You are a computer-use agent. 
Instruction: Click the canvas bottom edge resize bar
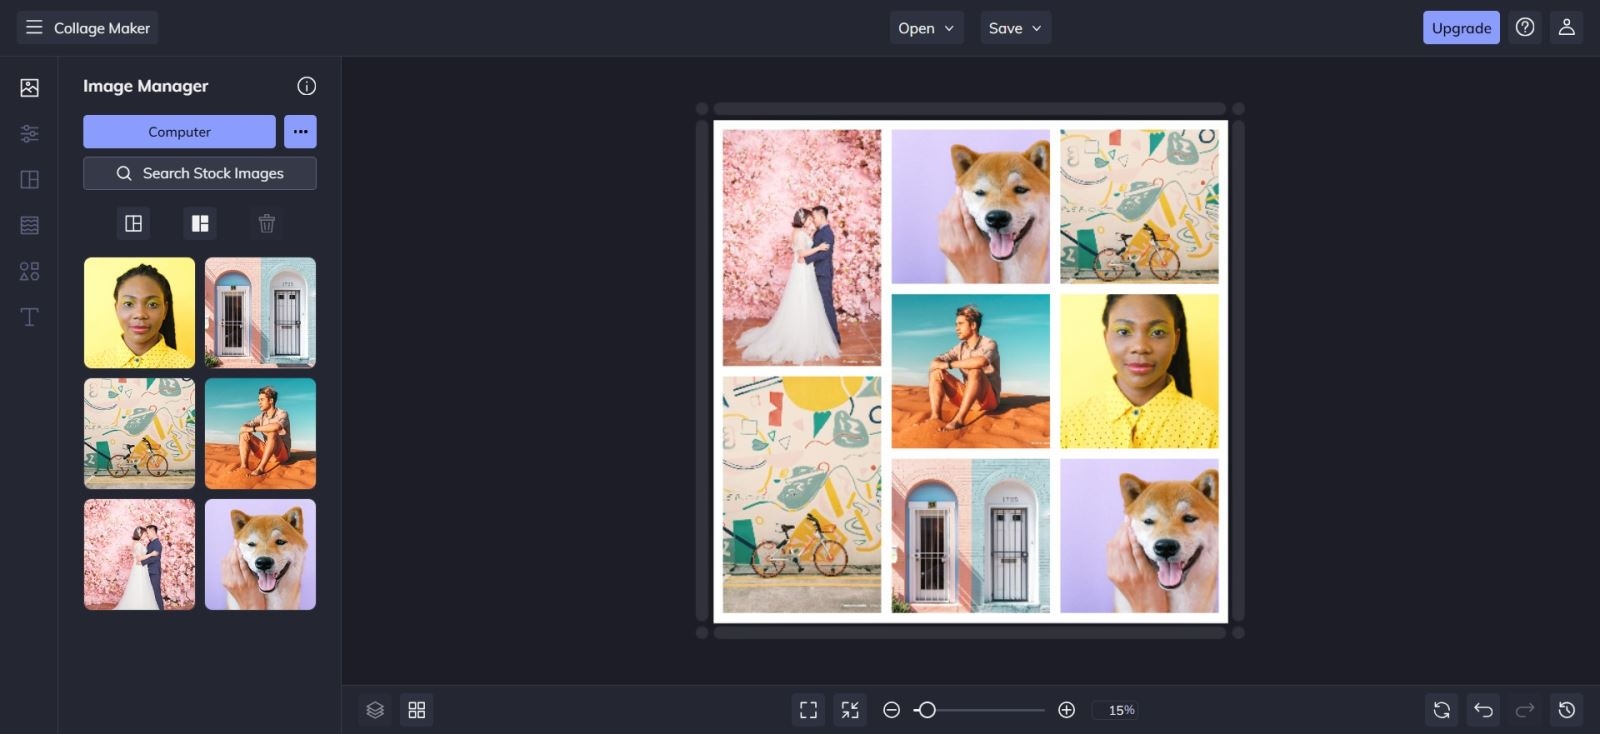[x=970, y=633]
